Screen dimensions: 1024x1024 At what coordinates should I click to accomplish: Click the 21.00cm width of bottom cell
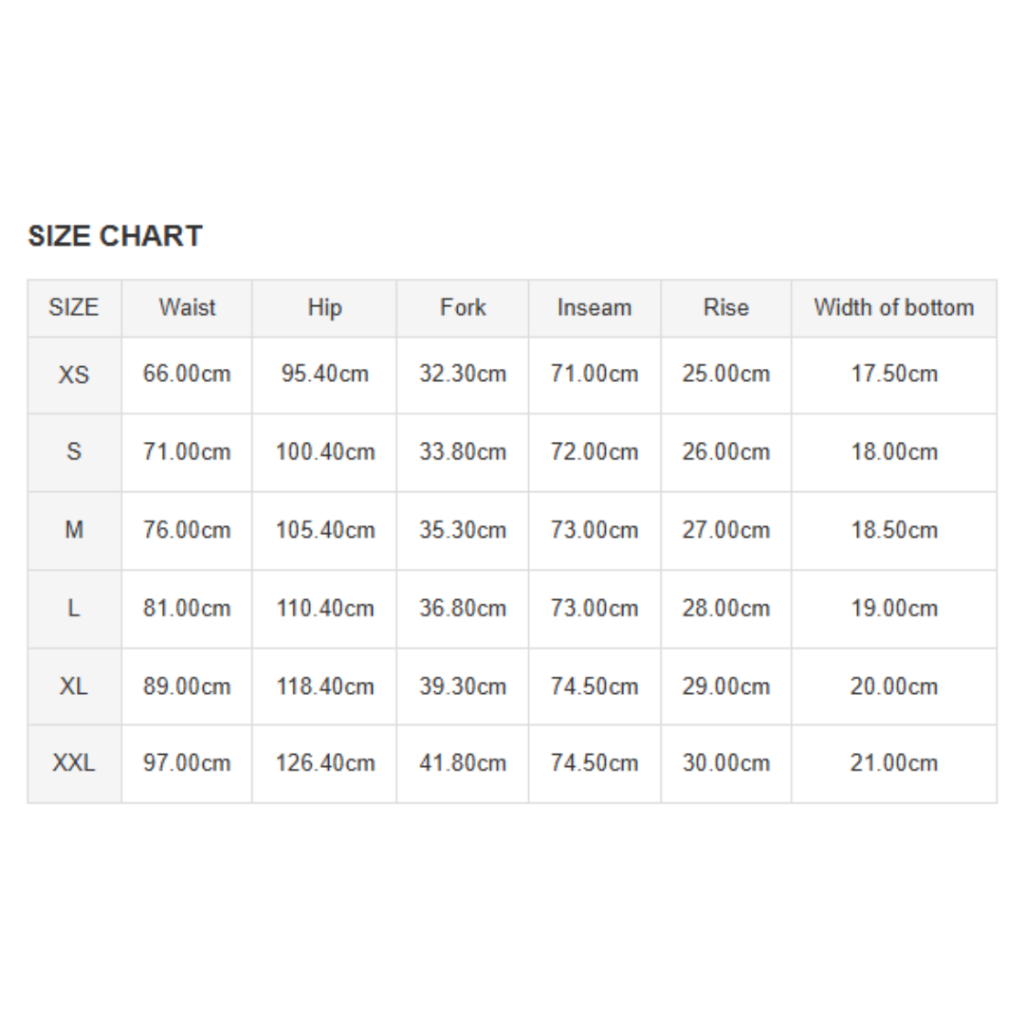pyautogui.click(x=894, y=764)
